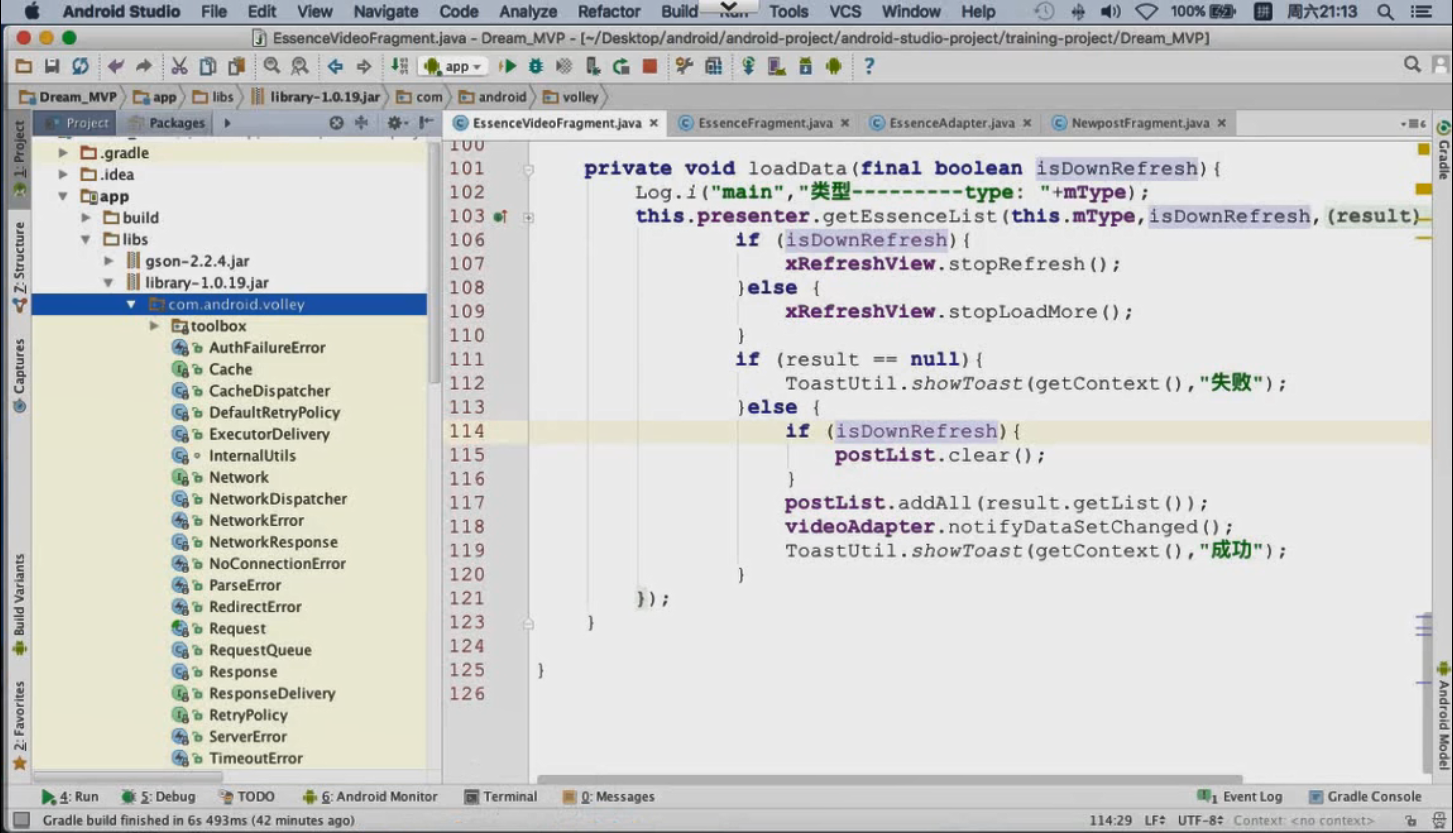
Task: Open the app run configuration dropdown
Action: tap(454, 66)
